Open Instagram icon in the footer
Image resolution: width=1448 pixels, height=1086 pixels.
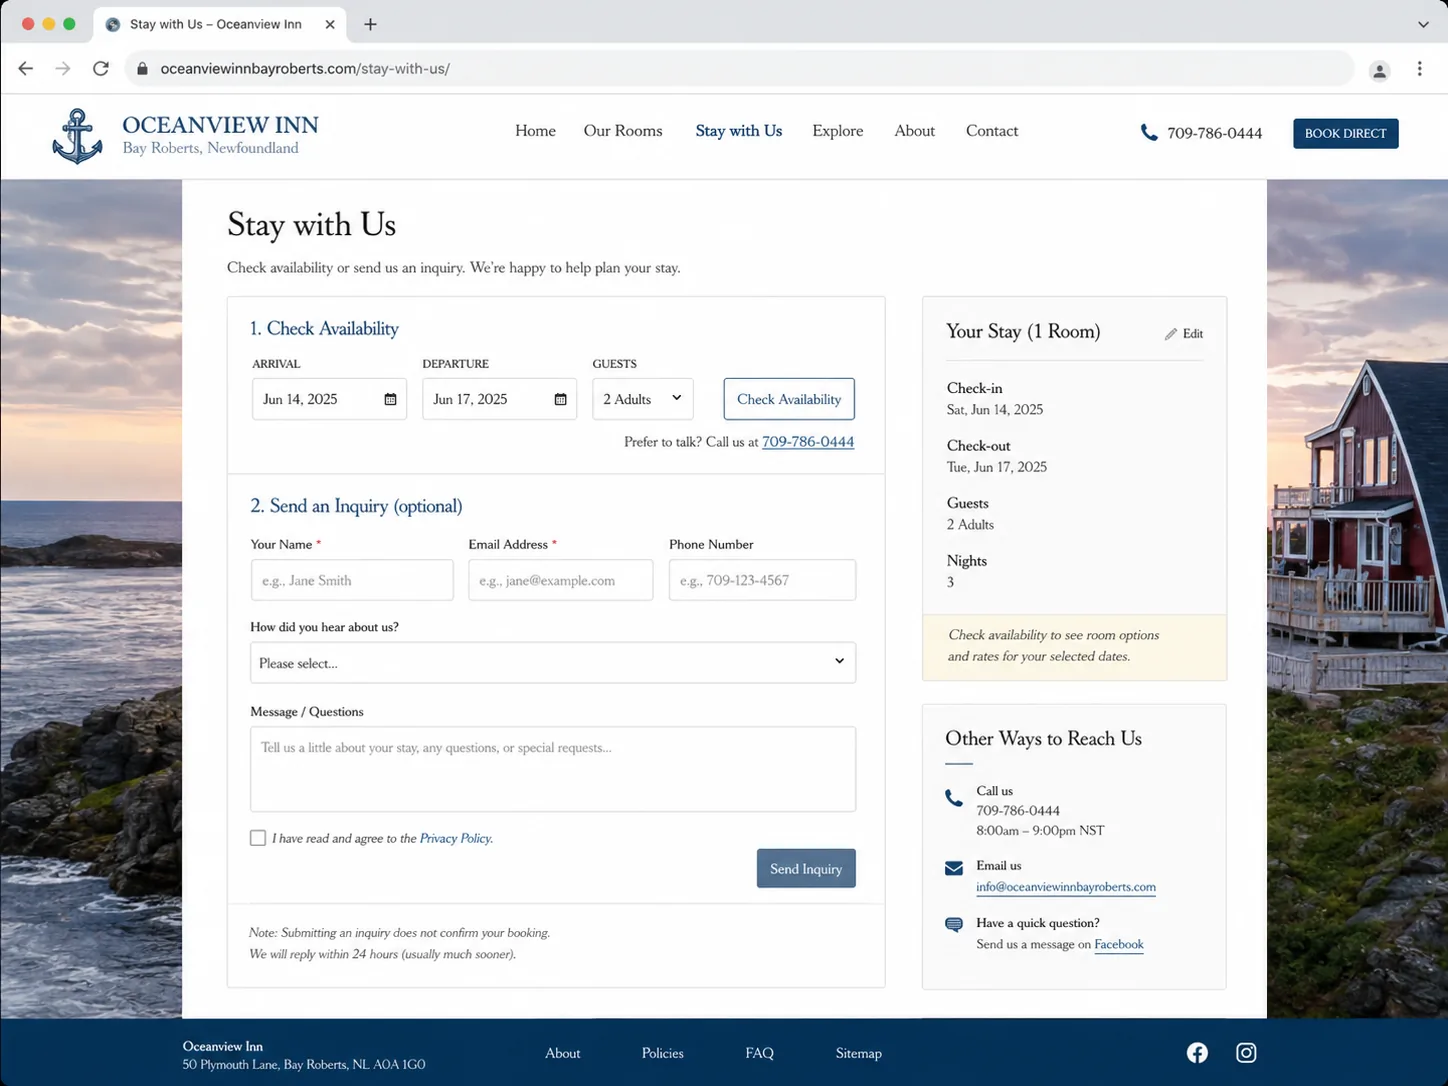click(1246, 1052)
